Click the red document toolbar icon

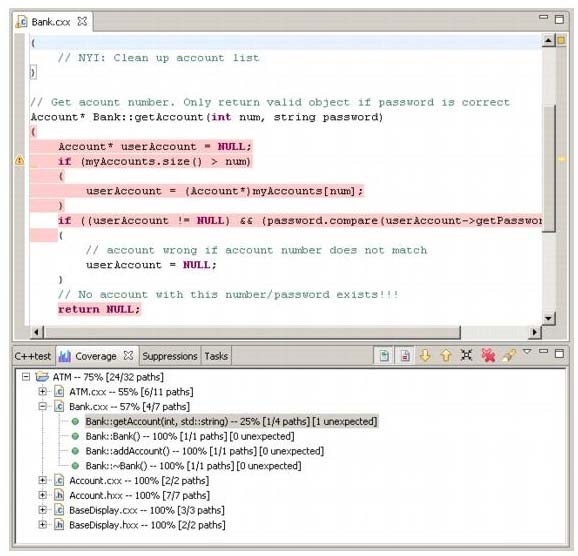pyautogui.click(x=405, y=356)
